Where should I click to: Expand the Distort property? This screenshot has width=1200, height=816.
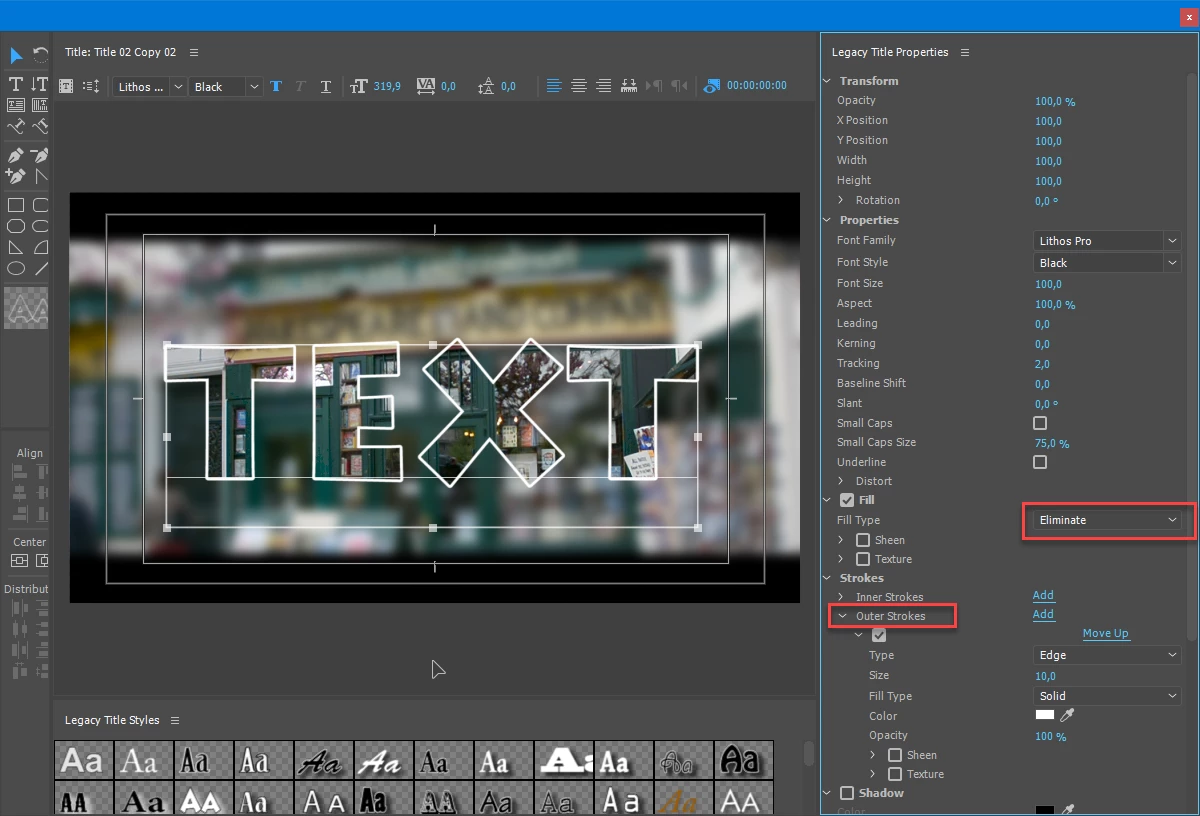coord(841,481)
